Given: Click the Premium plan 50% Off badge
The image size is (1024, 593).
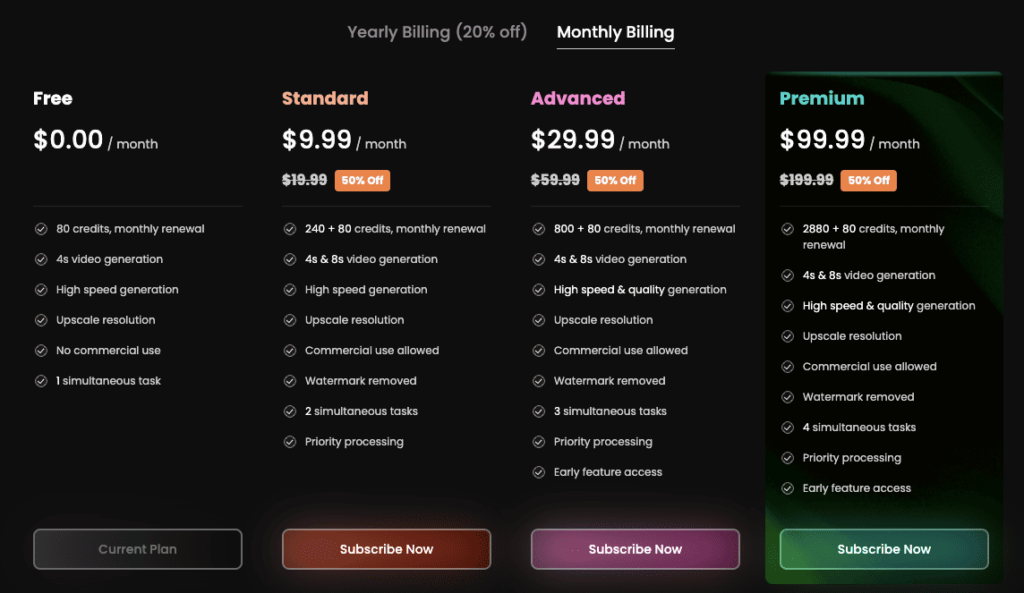Looking at the screenshot, I should [869, 180].
